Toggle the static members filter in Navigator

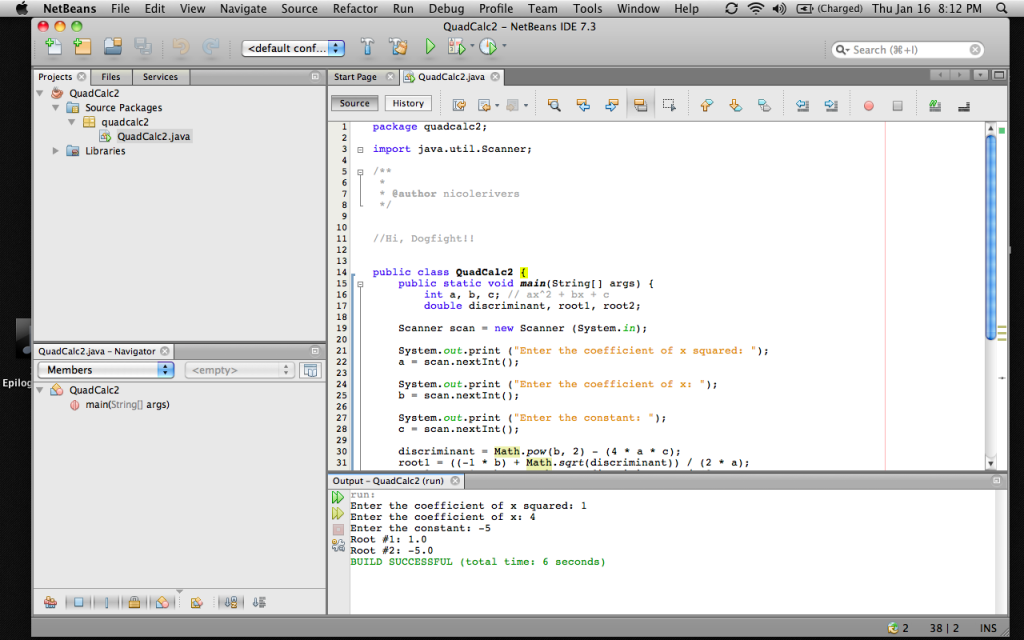[105, 602]
